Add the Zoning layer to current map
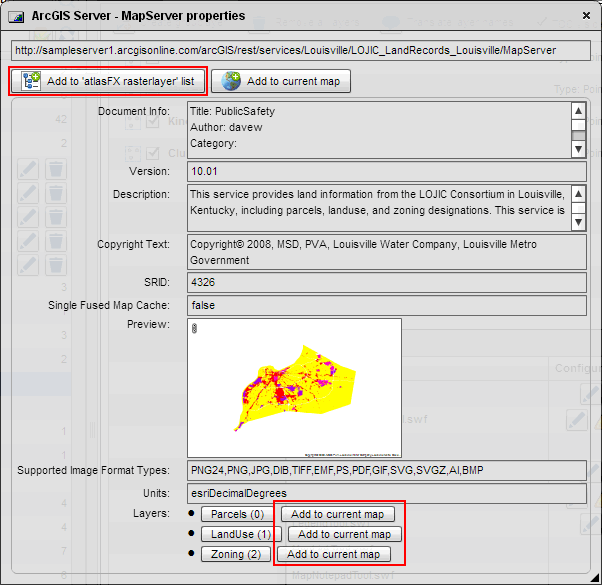Viewport: 602px width, 585px height. pos(334,554)
